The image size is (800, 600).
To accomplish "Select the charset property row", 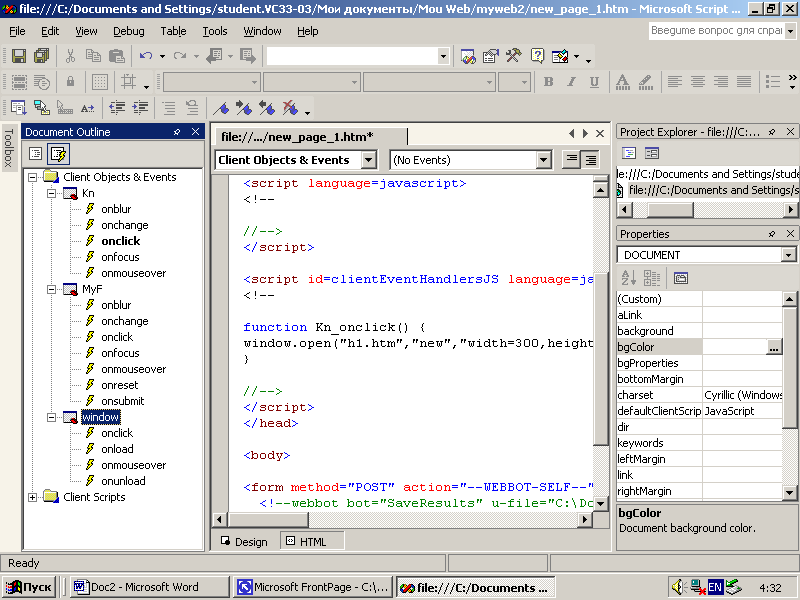I will coord(699,395).
